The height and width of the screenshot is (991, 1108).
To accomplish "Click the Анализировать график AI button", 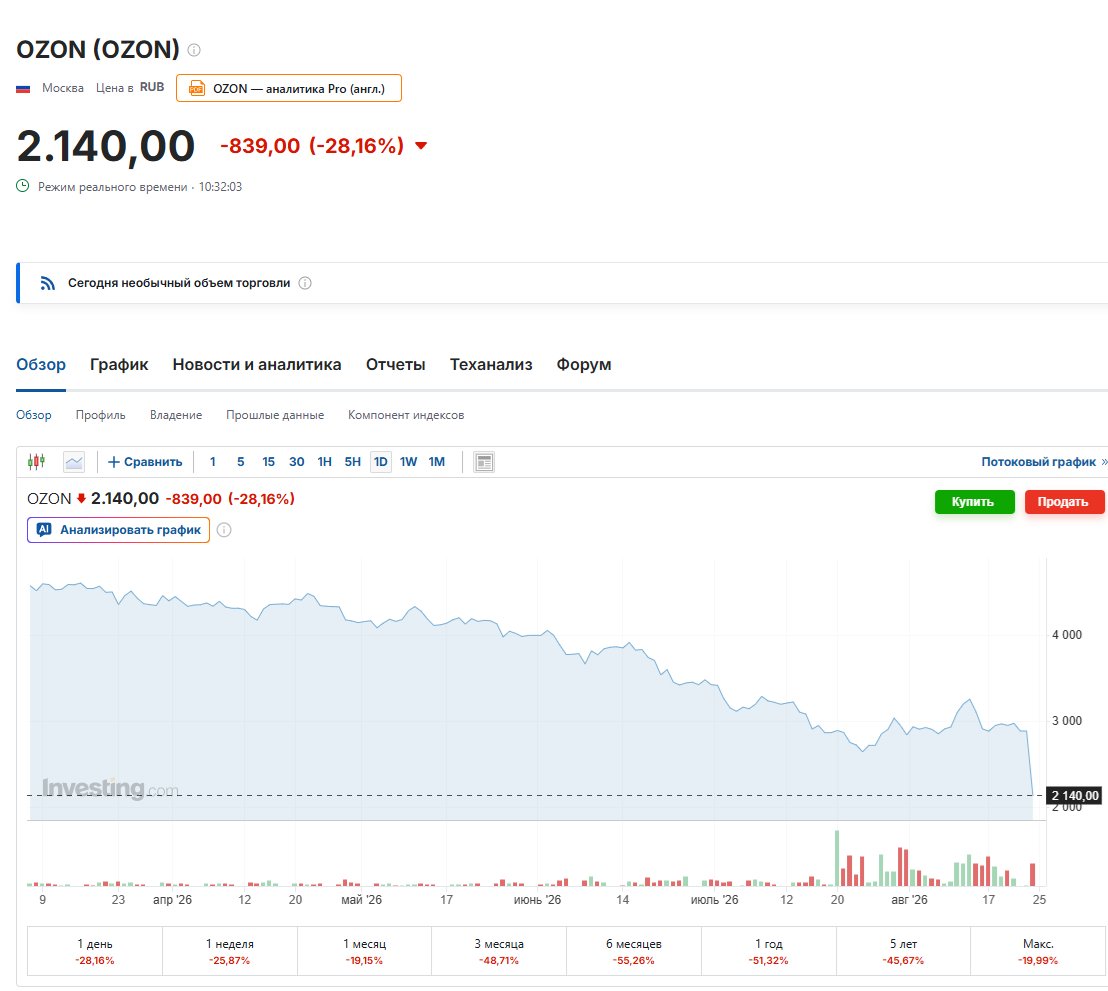I will pyautogui.click(x=119, y=530).
